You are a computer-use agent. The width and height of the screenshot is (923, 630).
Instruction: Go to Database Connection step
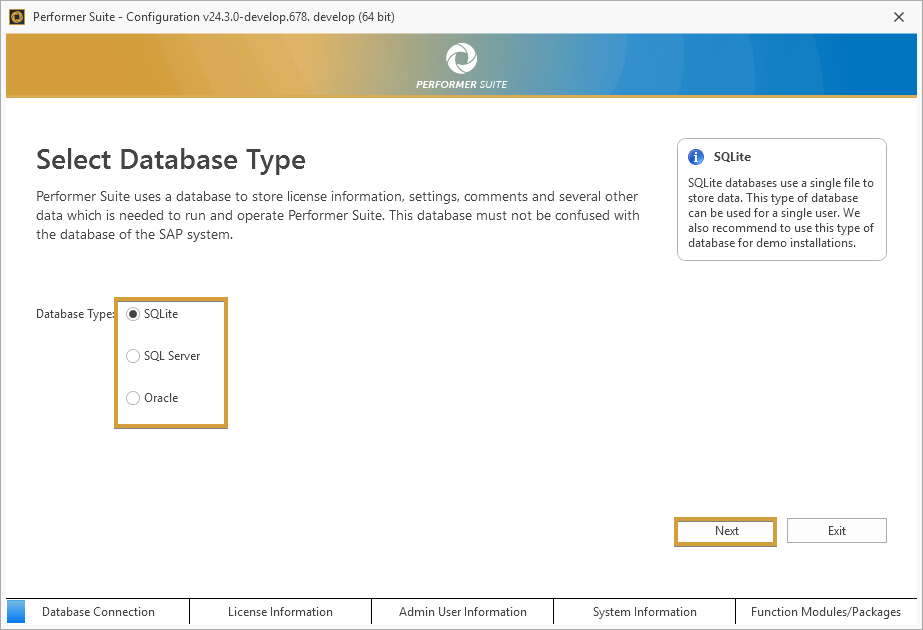[x=98, y=612]
